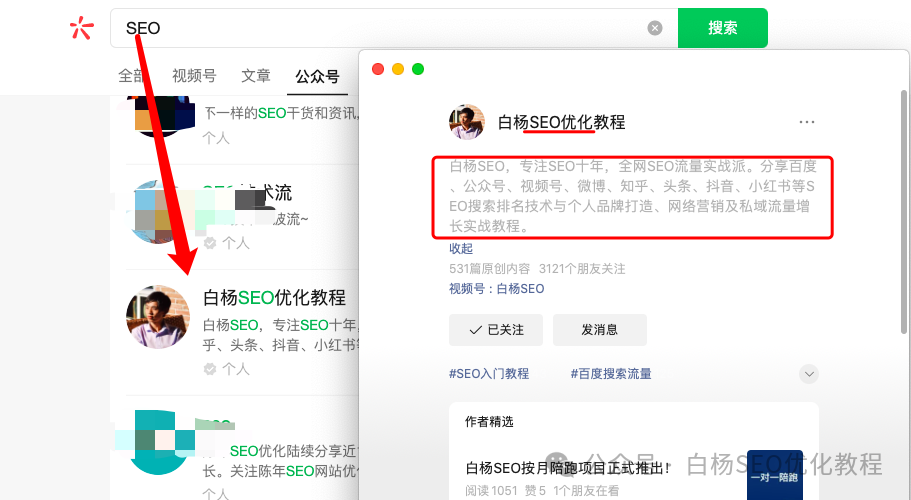Open the #百度搜索流量 hashtag link
The height and width of the screenshot is (500, 911).
coord(611,374)
